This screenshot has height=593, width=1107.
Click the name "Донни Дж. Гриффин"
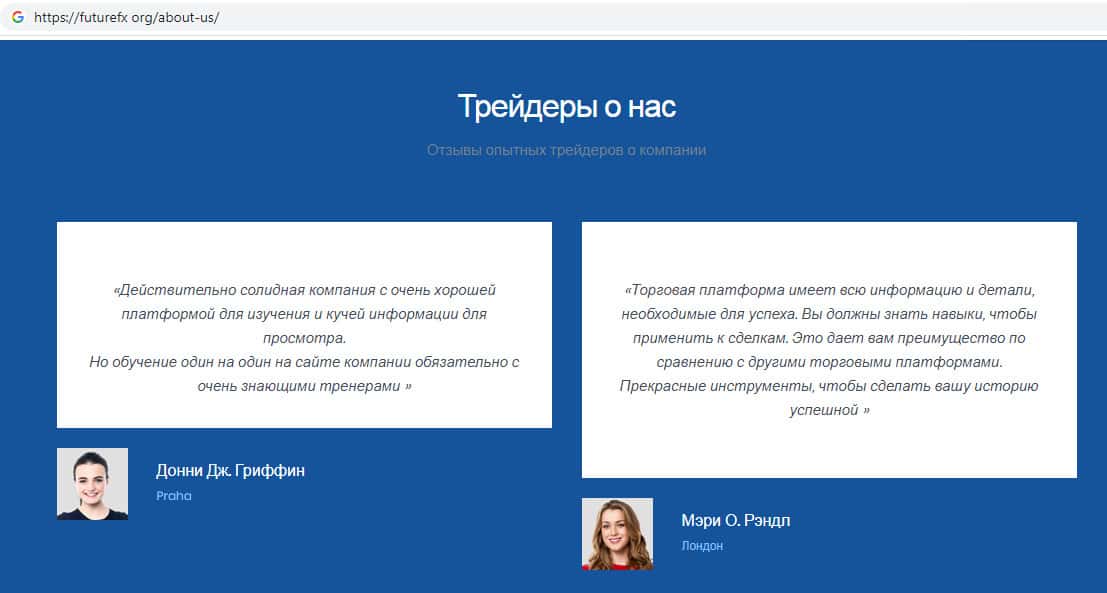pos(230,471)
